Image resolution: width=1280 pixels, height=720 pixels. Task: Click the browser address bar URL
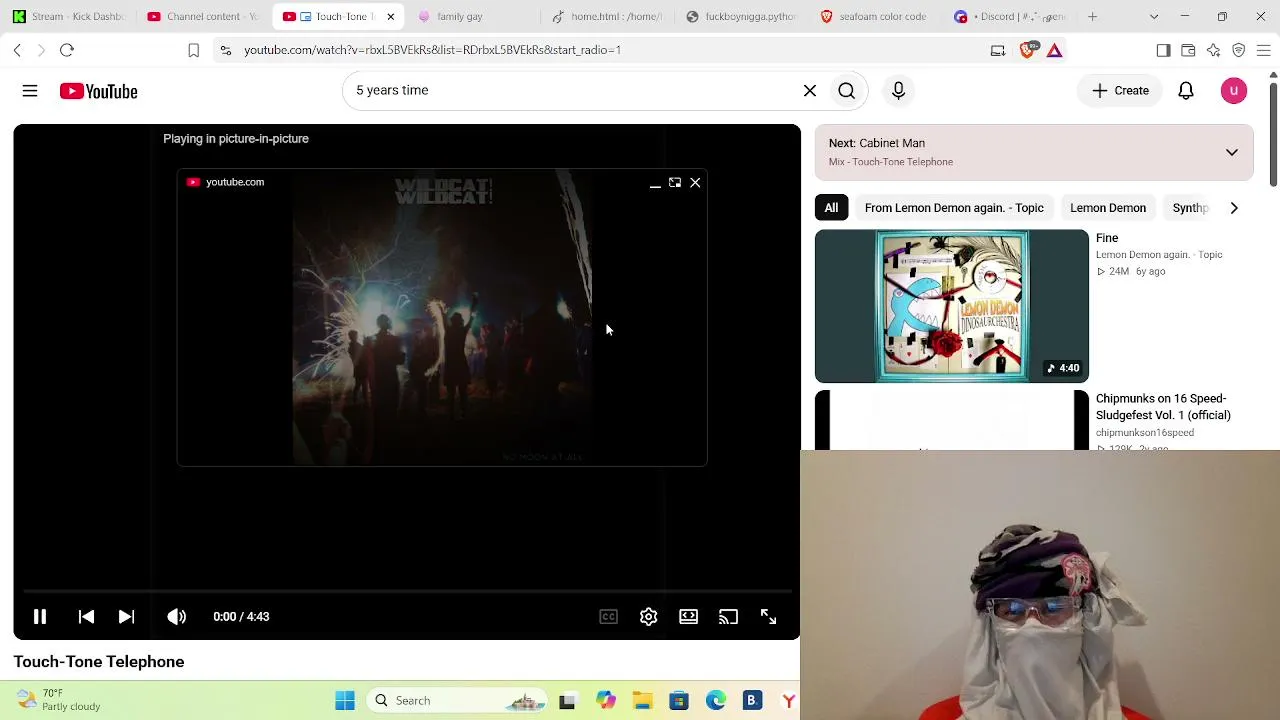coord(432,50)
